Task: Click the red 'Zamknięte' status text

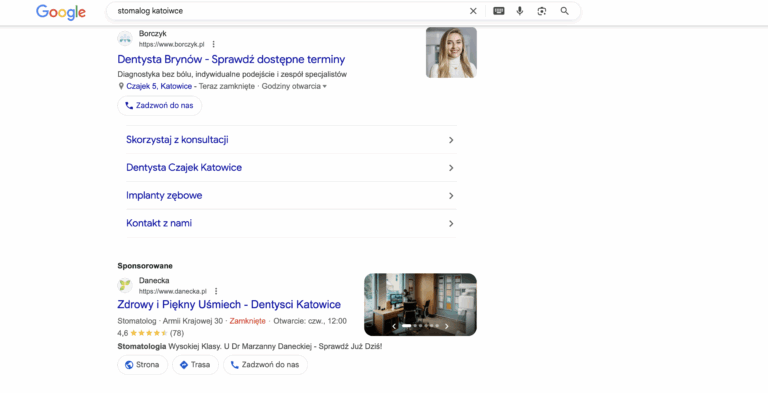Action: (x=247, y=321)
